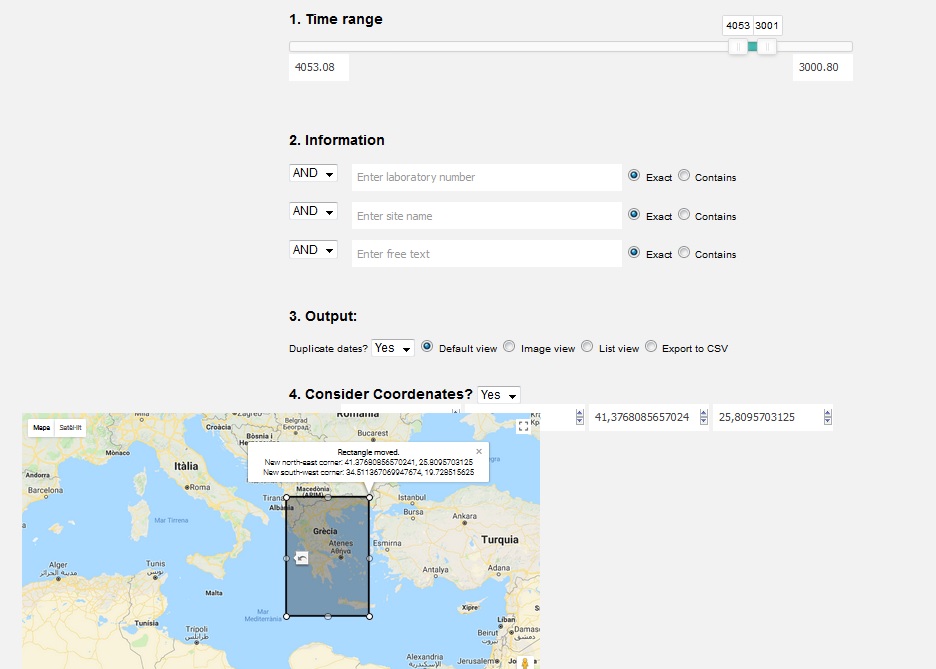Click the 3000.80 time range end field
Viewport: 936px width, 669px height.
pos(823,67)
